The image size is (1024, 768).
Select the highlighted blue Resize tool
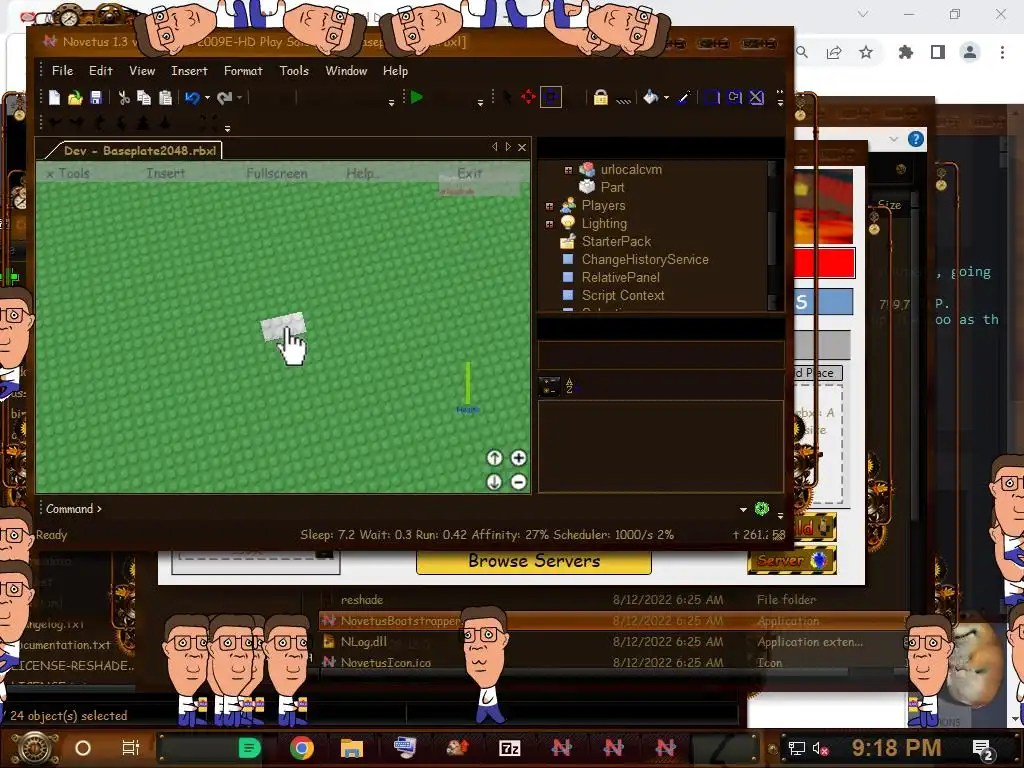click(x=551, y=97)
